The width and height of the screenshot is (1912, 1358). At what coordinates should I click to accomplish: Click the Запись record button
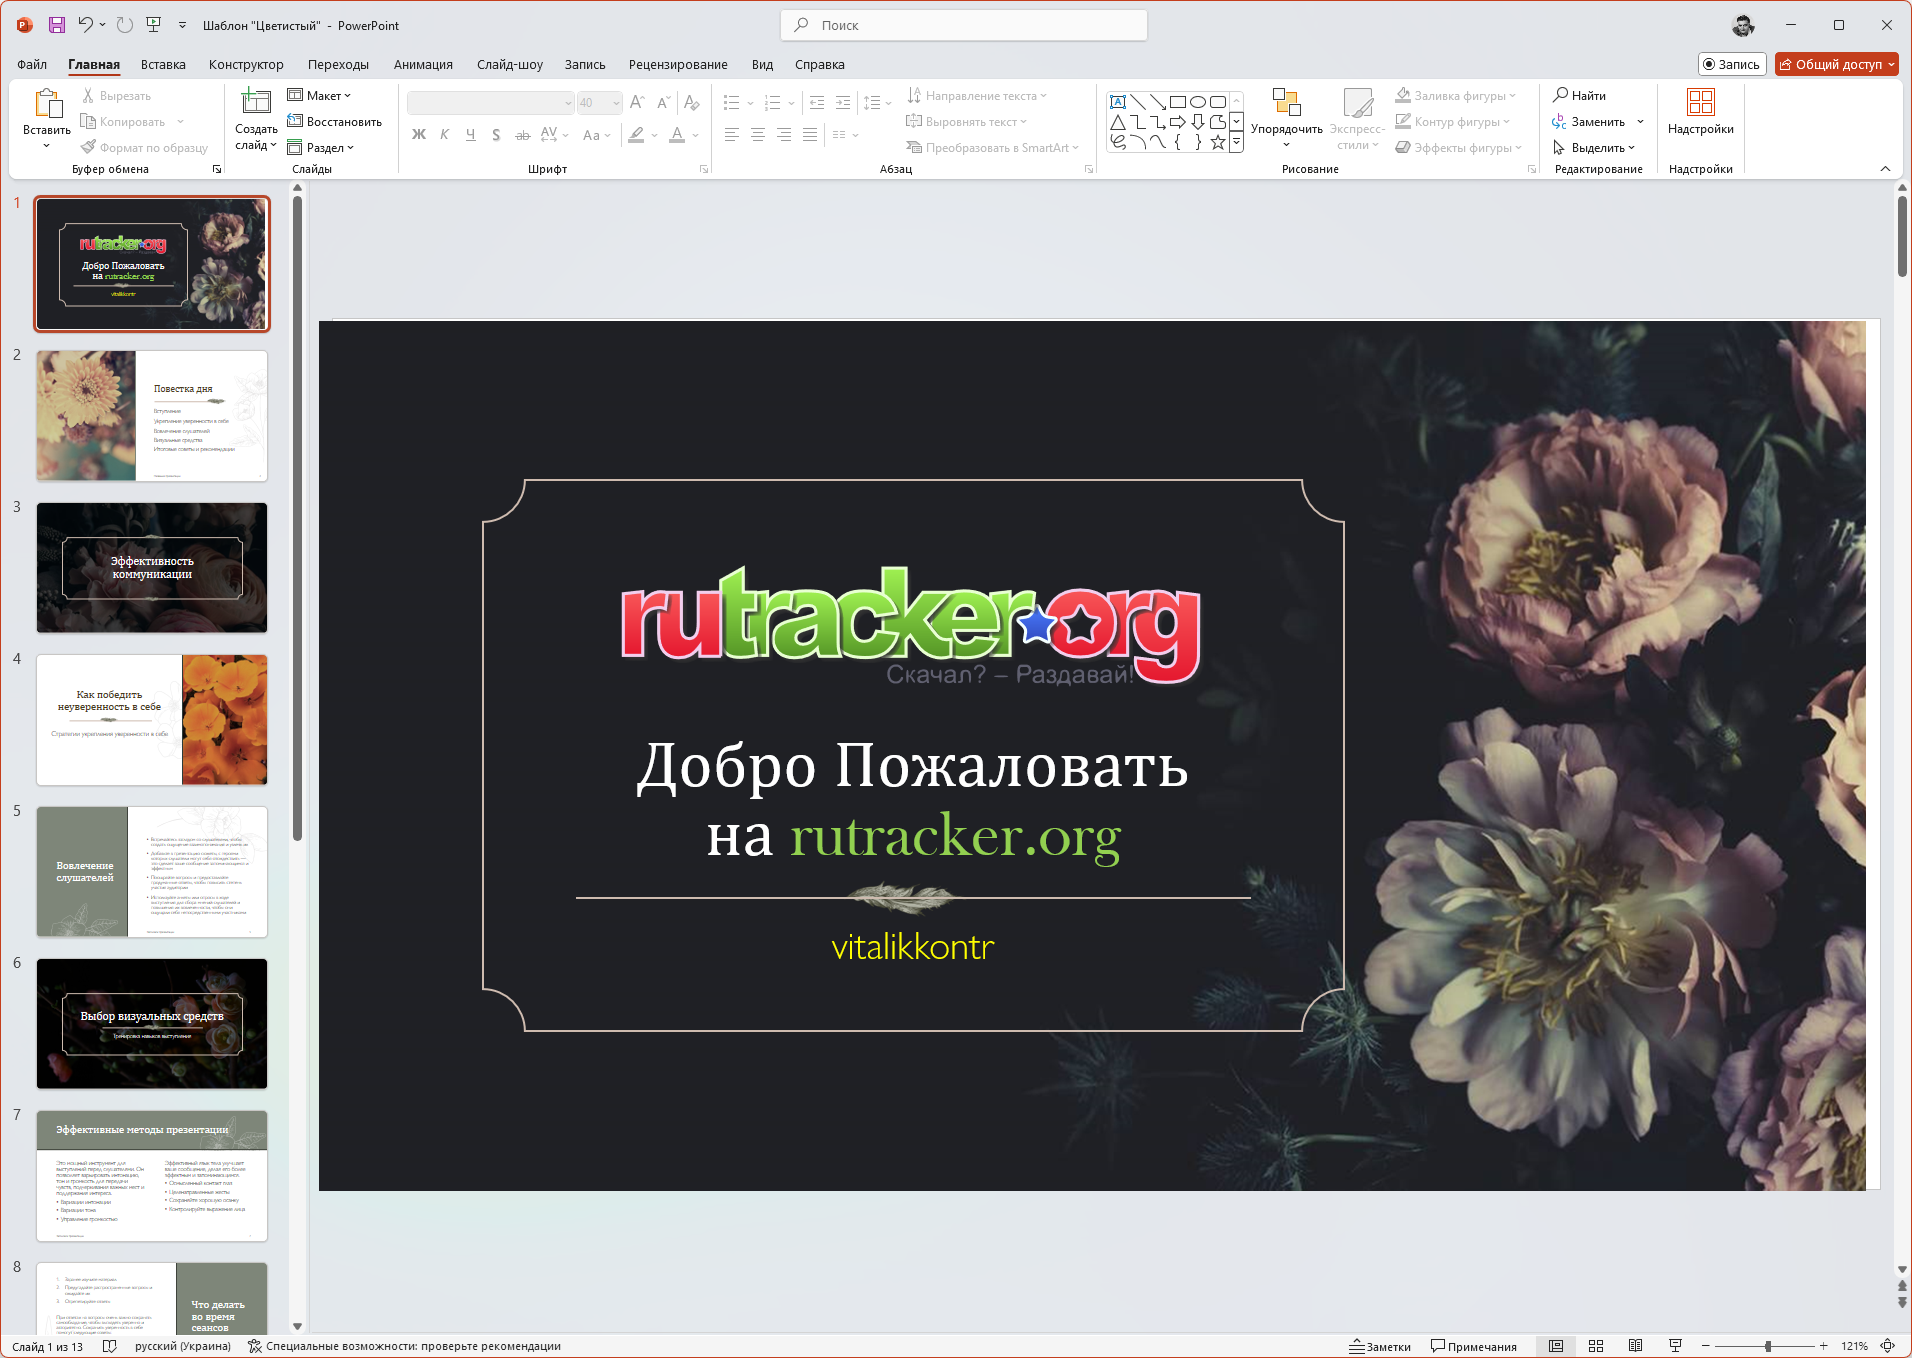[x=1732, y=64]
